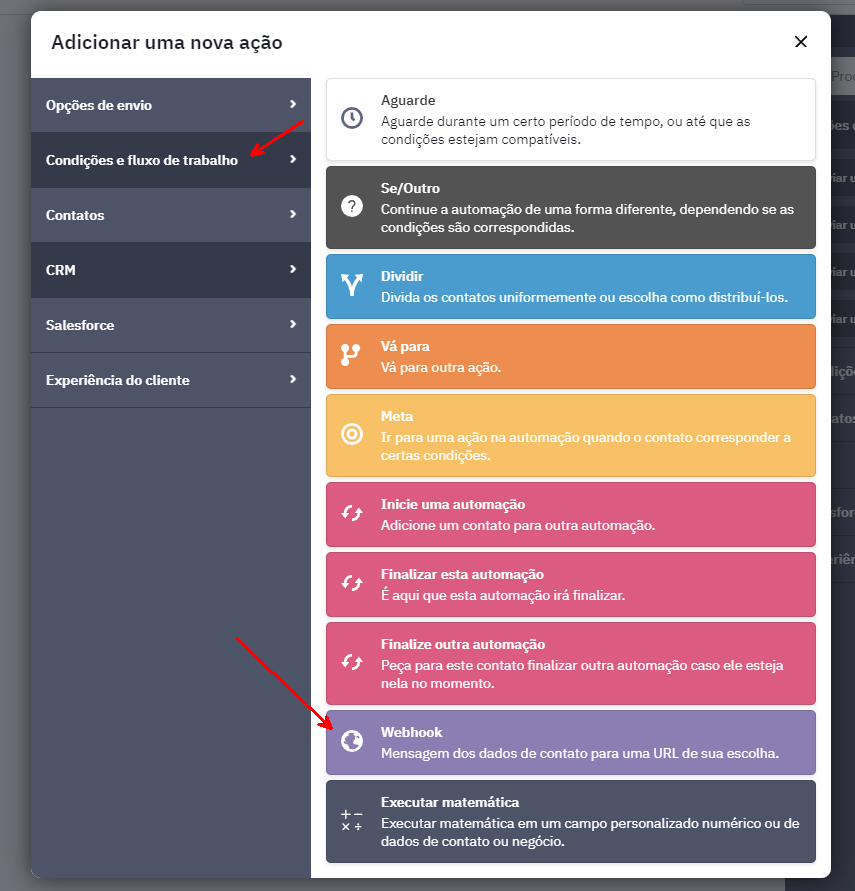
Task: Expand the Contatos category arrow
Action: point(293,214)
